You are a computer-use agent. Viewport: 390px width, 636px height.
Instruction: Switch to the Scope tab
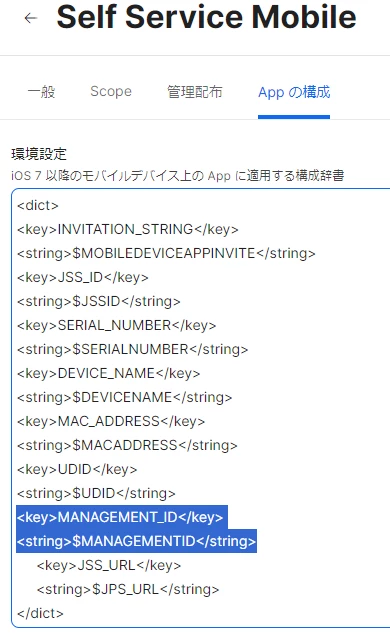(111, 92)
